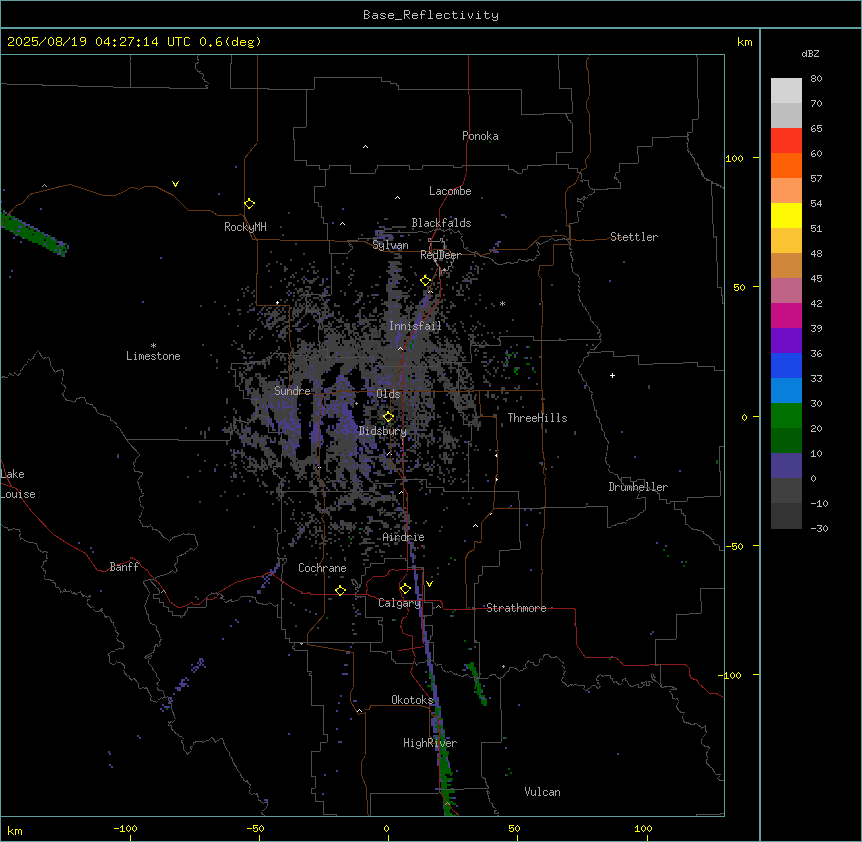The width and height of the screenshot is (862, 842).
Task: Click the Innisfail label
Action: 415,326
